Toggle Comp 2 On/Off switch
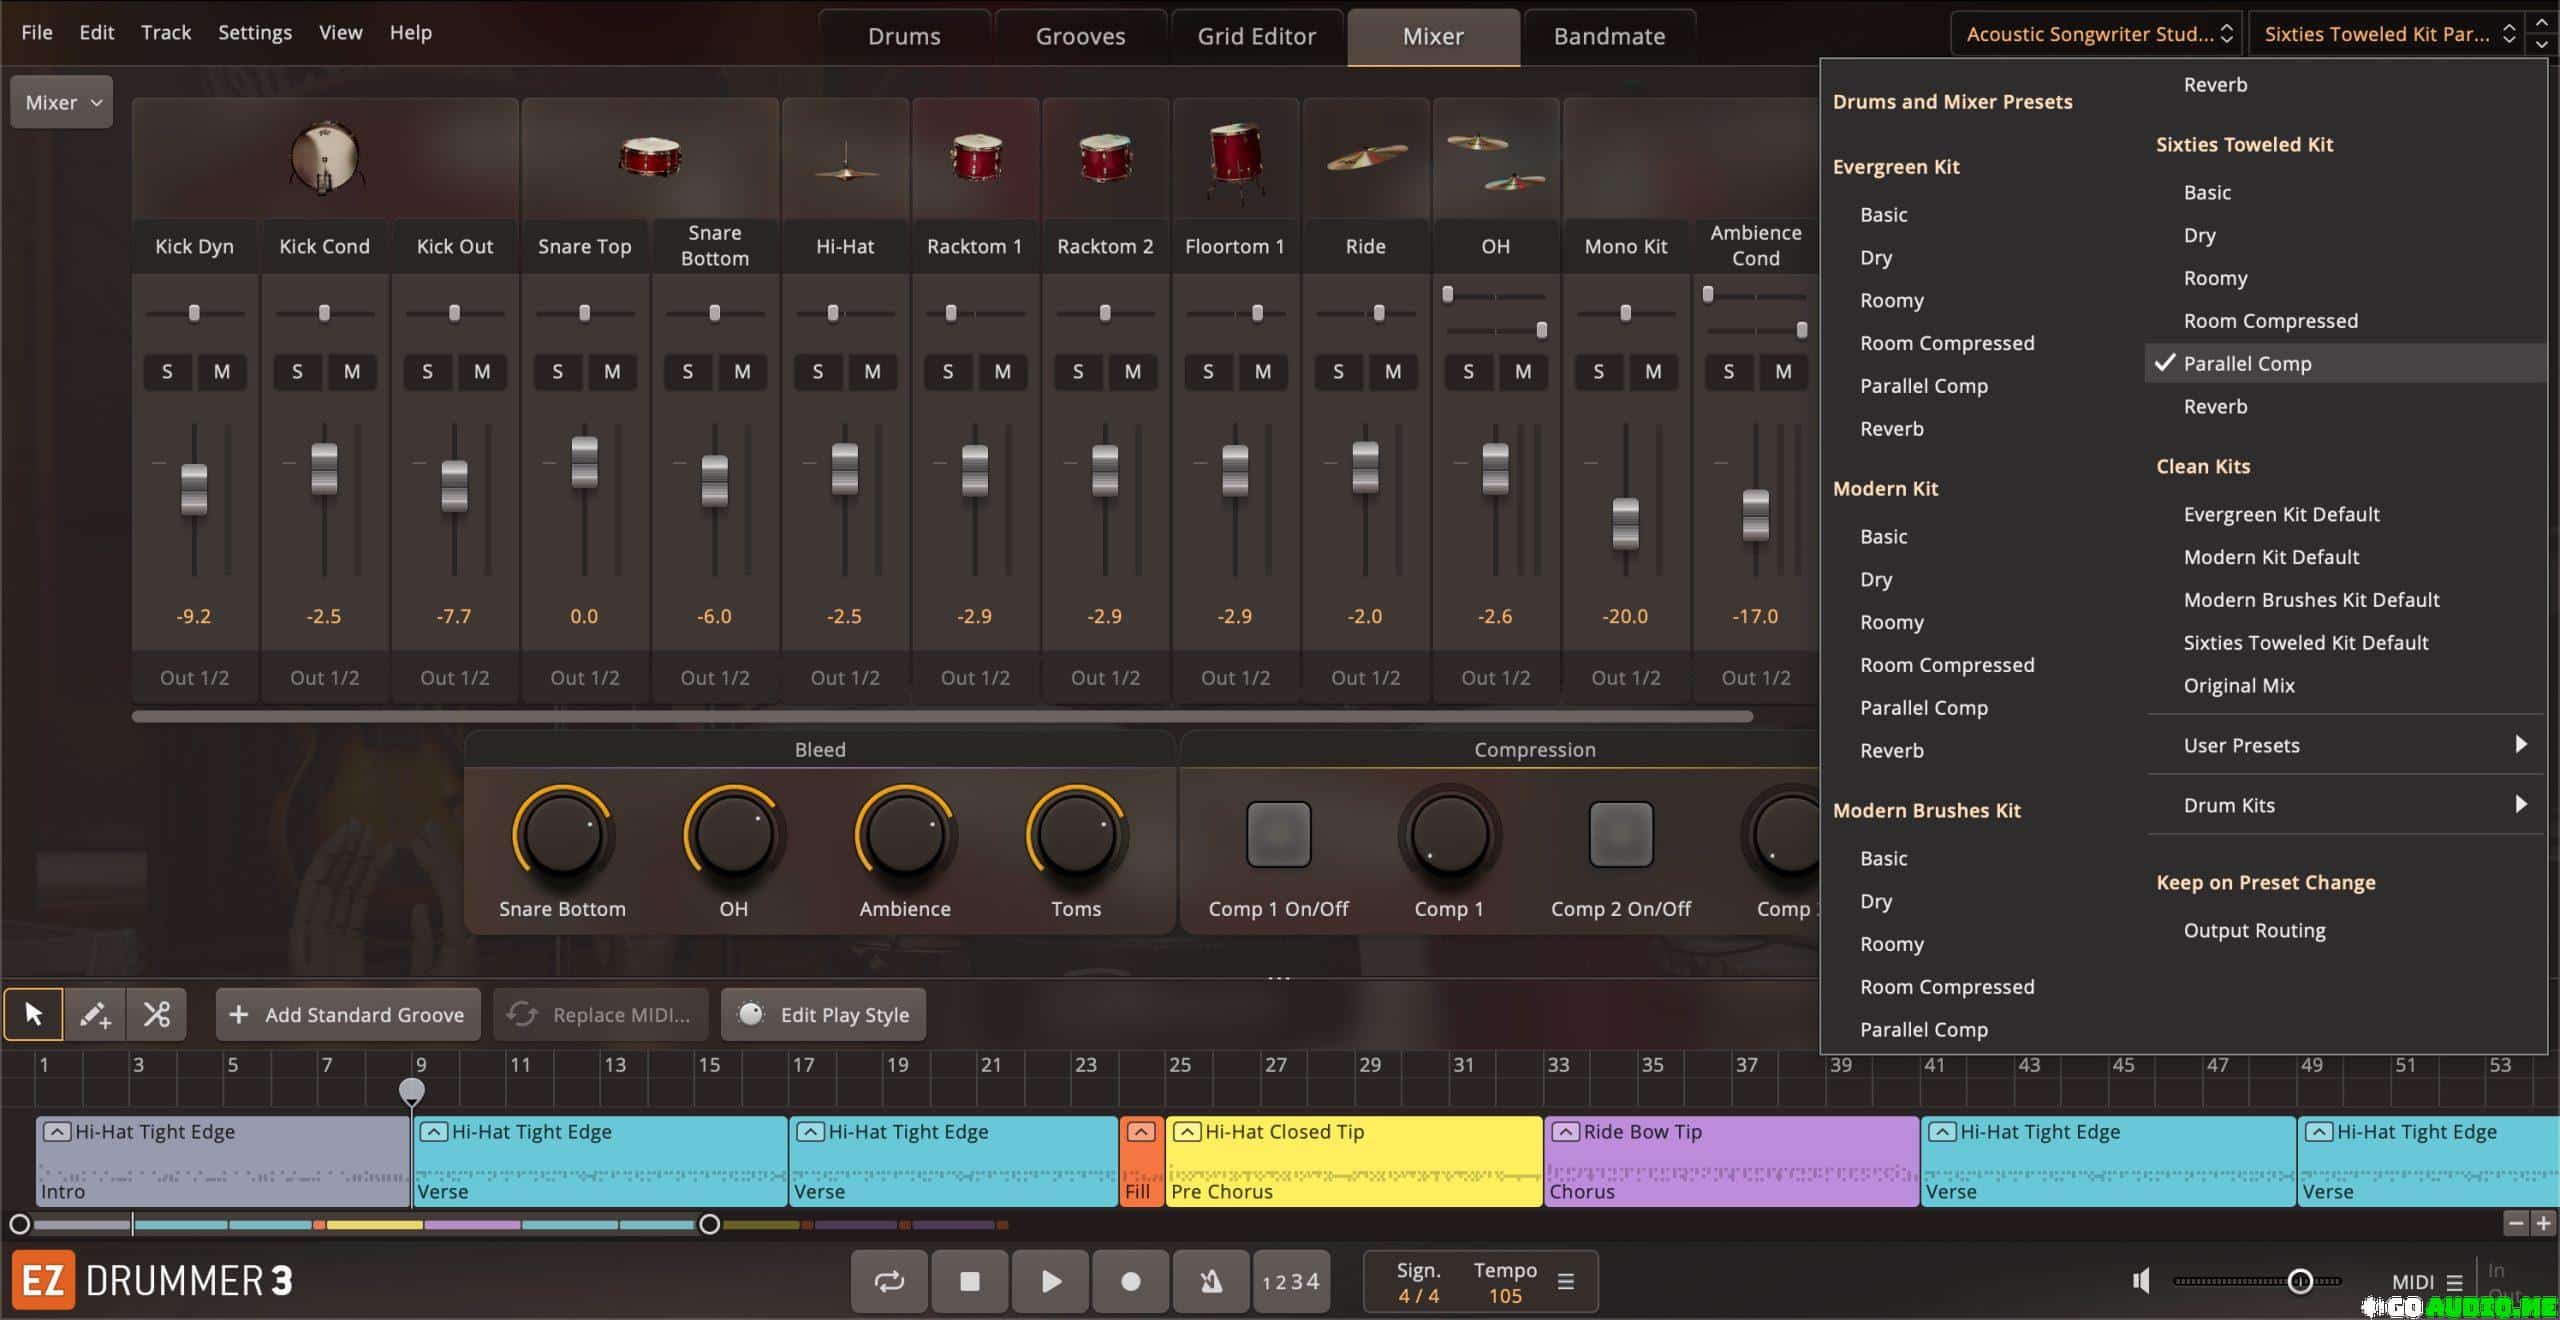 click(1621, 833)
